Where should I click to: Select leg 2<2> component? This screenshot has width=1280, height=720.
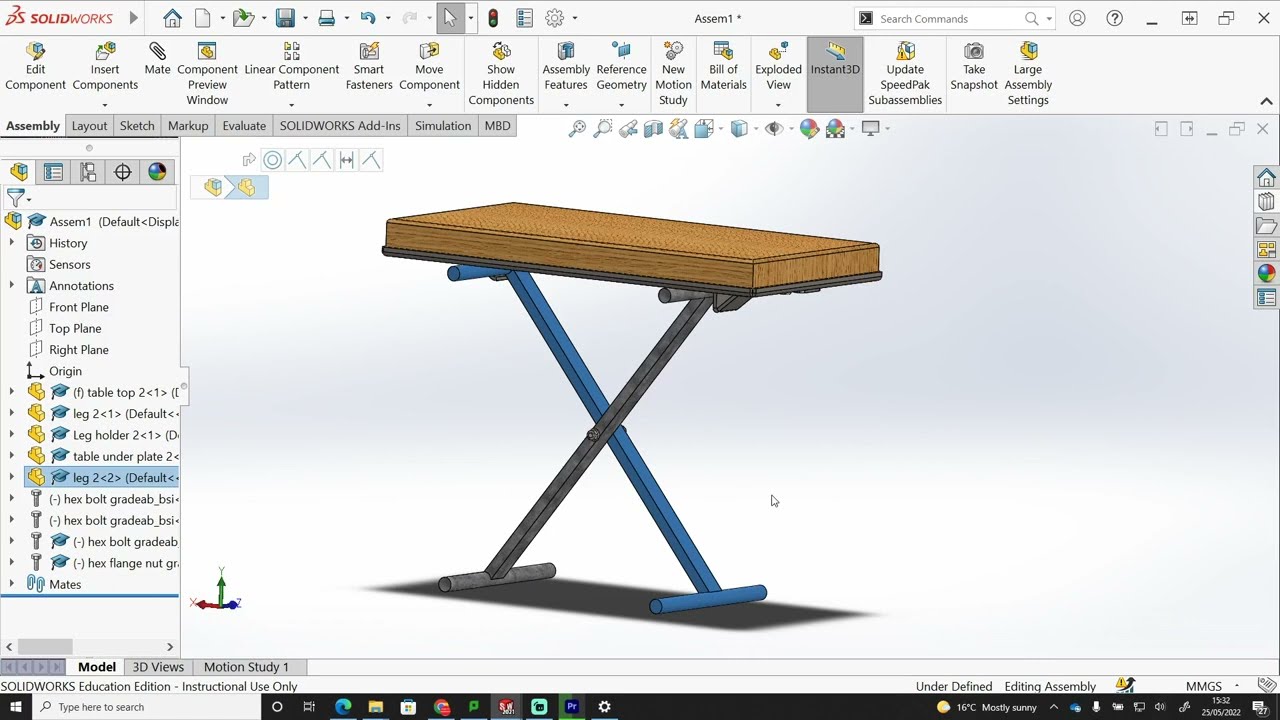click(x=102, y=477)
